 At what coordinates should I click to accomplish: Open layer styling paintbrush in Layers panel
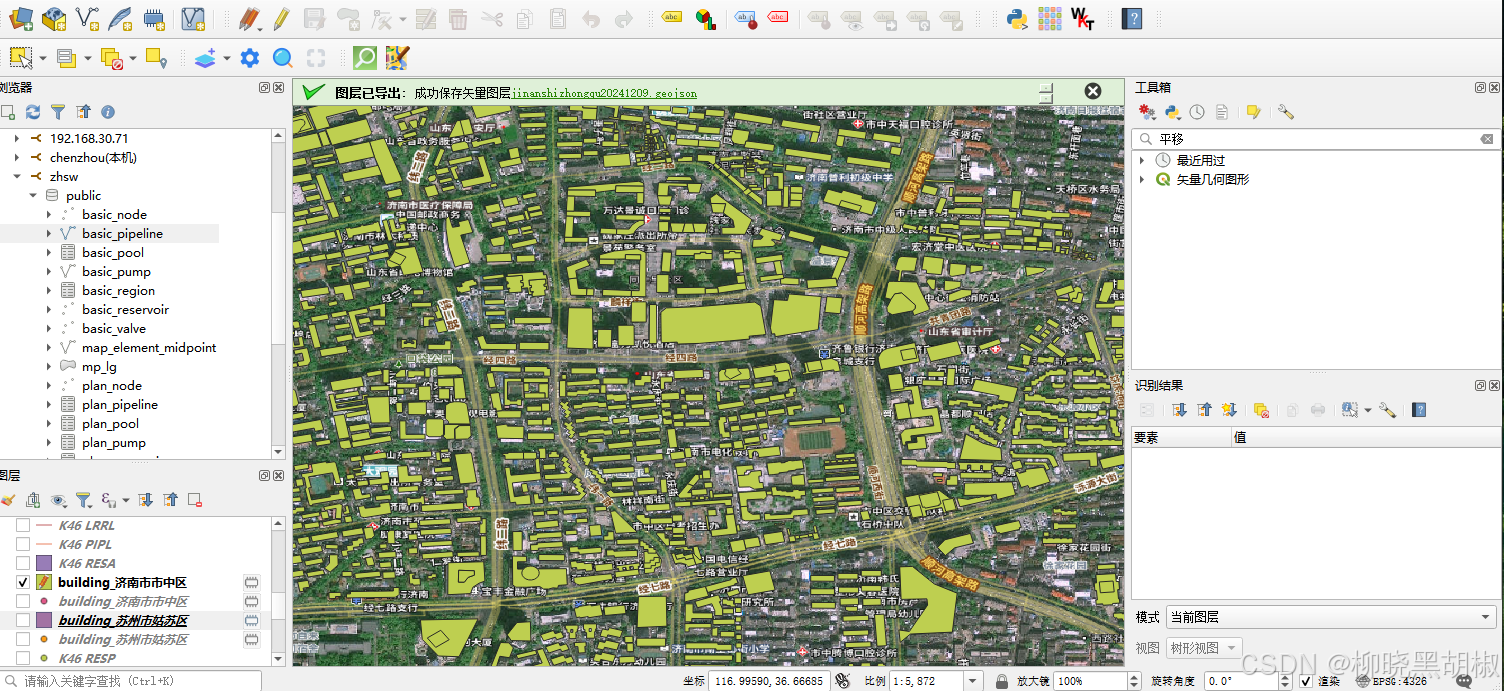(8, 499)
